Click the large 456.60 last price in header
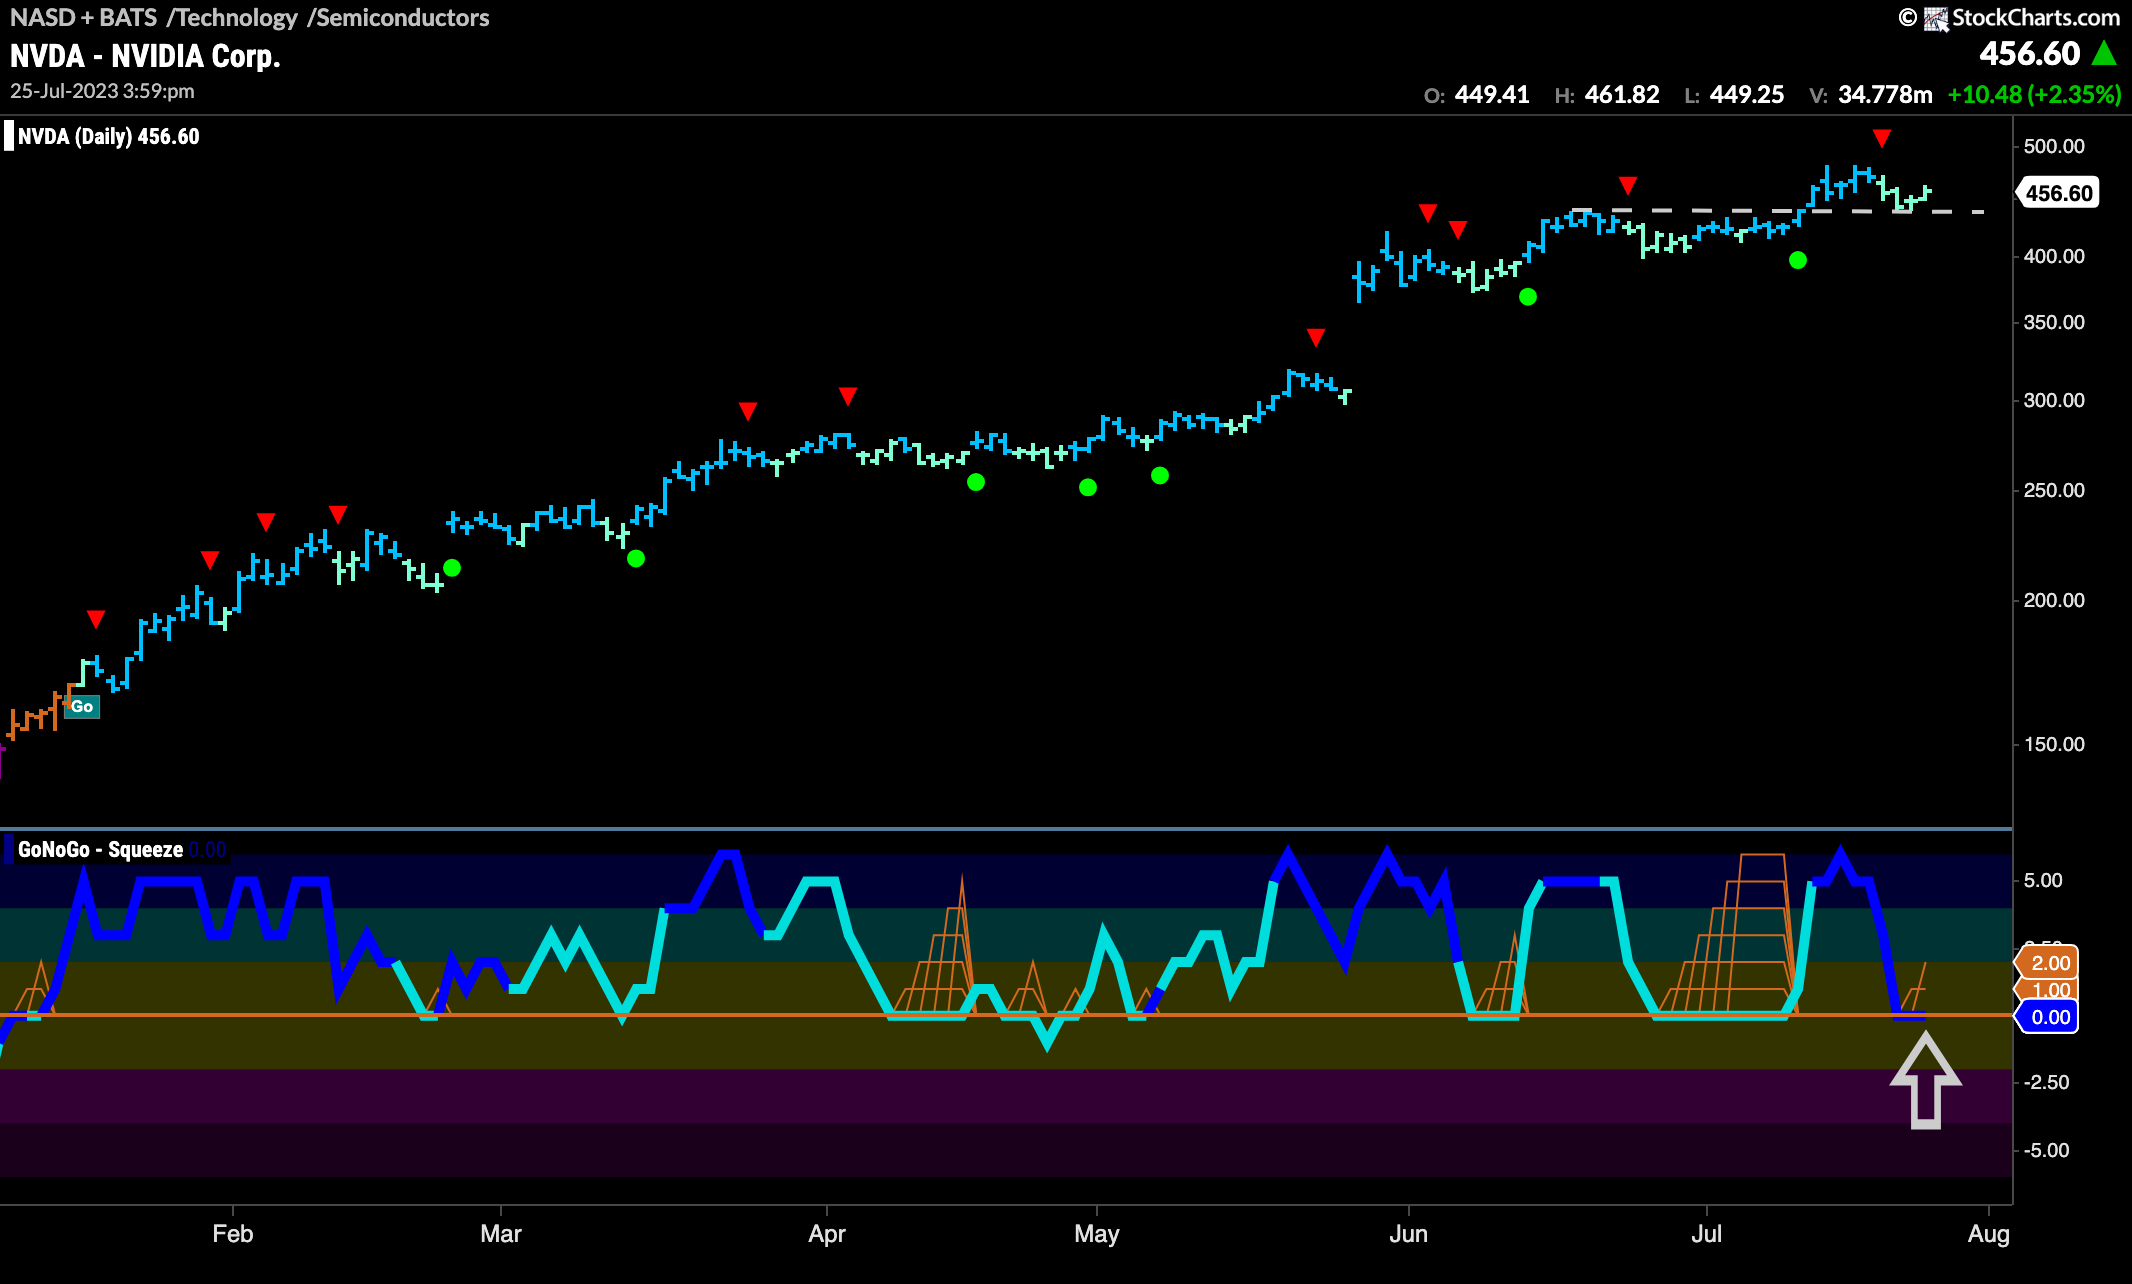This screenshot has height=1284, width=2132. (2030, 53)
